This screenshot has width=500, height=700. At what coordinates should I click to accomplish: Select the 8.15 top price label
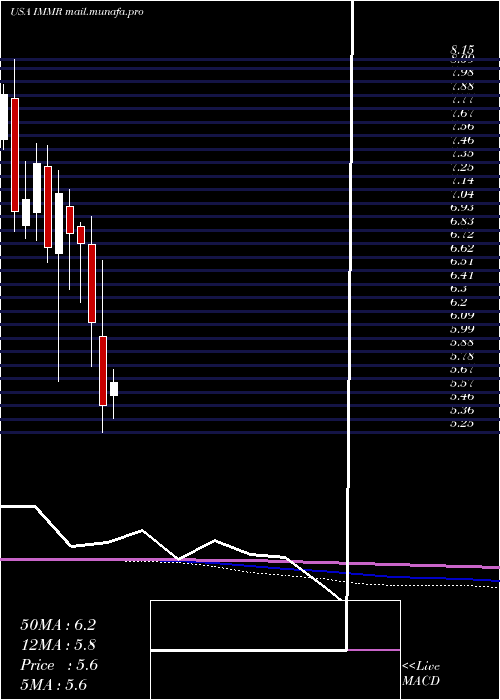coord(462,49)
